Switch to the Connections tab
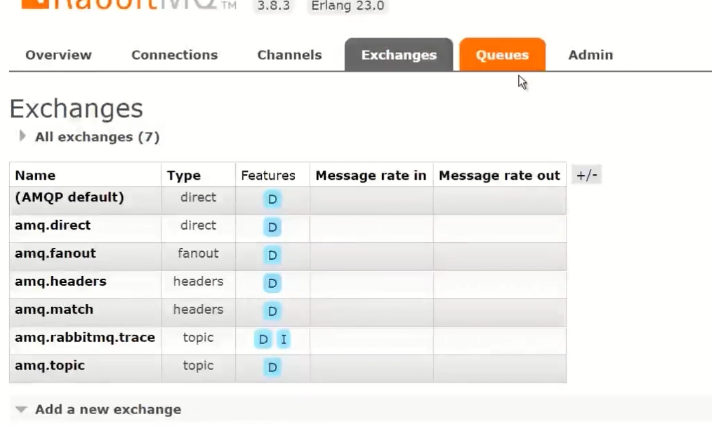Screen dimensions: 712x426 [x=174, y=55]
